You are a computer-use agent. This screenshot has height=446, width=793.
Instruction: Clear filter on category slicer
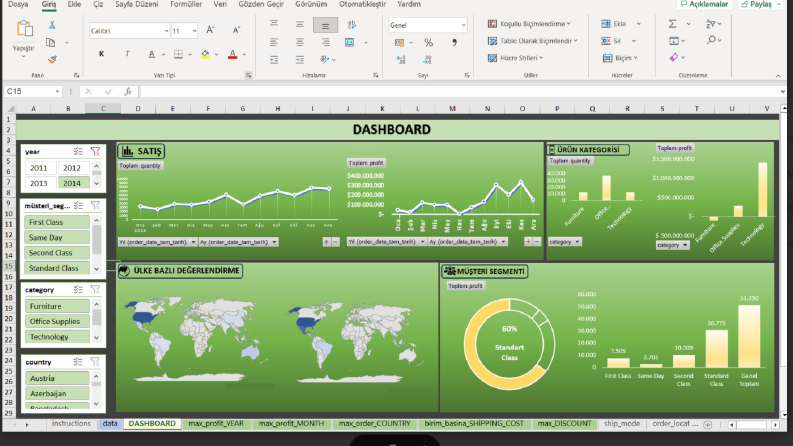pos(95,289)
